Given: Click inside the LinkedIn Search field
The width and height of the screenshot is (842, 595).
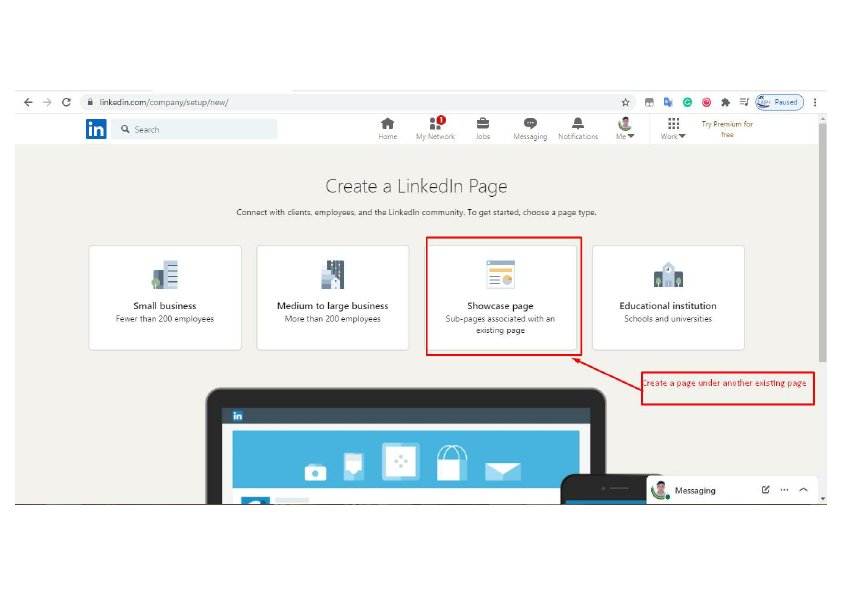Looking at the screenshot, I should coord(194,129).
